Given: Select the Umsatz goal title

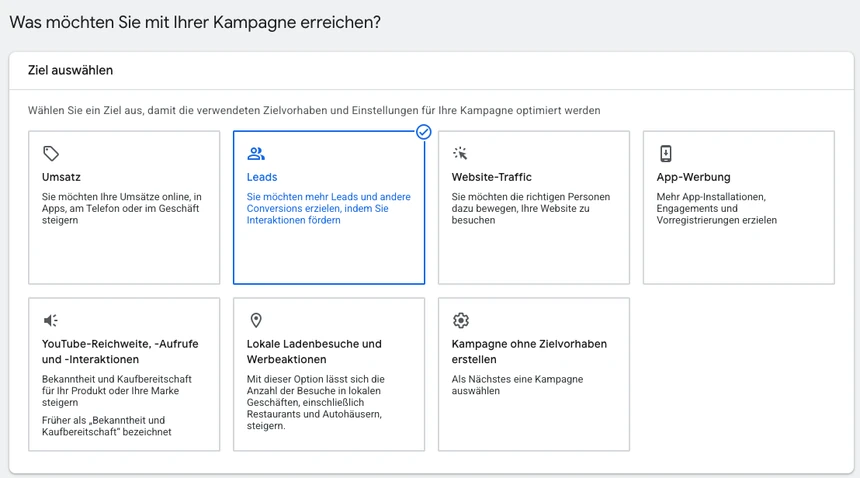Looking at the screenshot, I should pyautogui.click(x=61, y=177).
